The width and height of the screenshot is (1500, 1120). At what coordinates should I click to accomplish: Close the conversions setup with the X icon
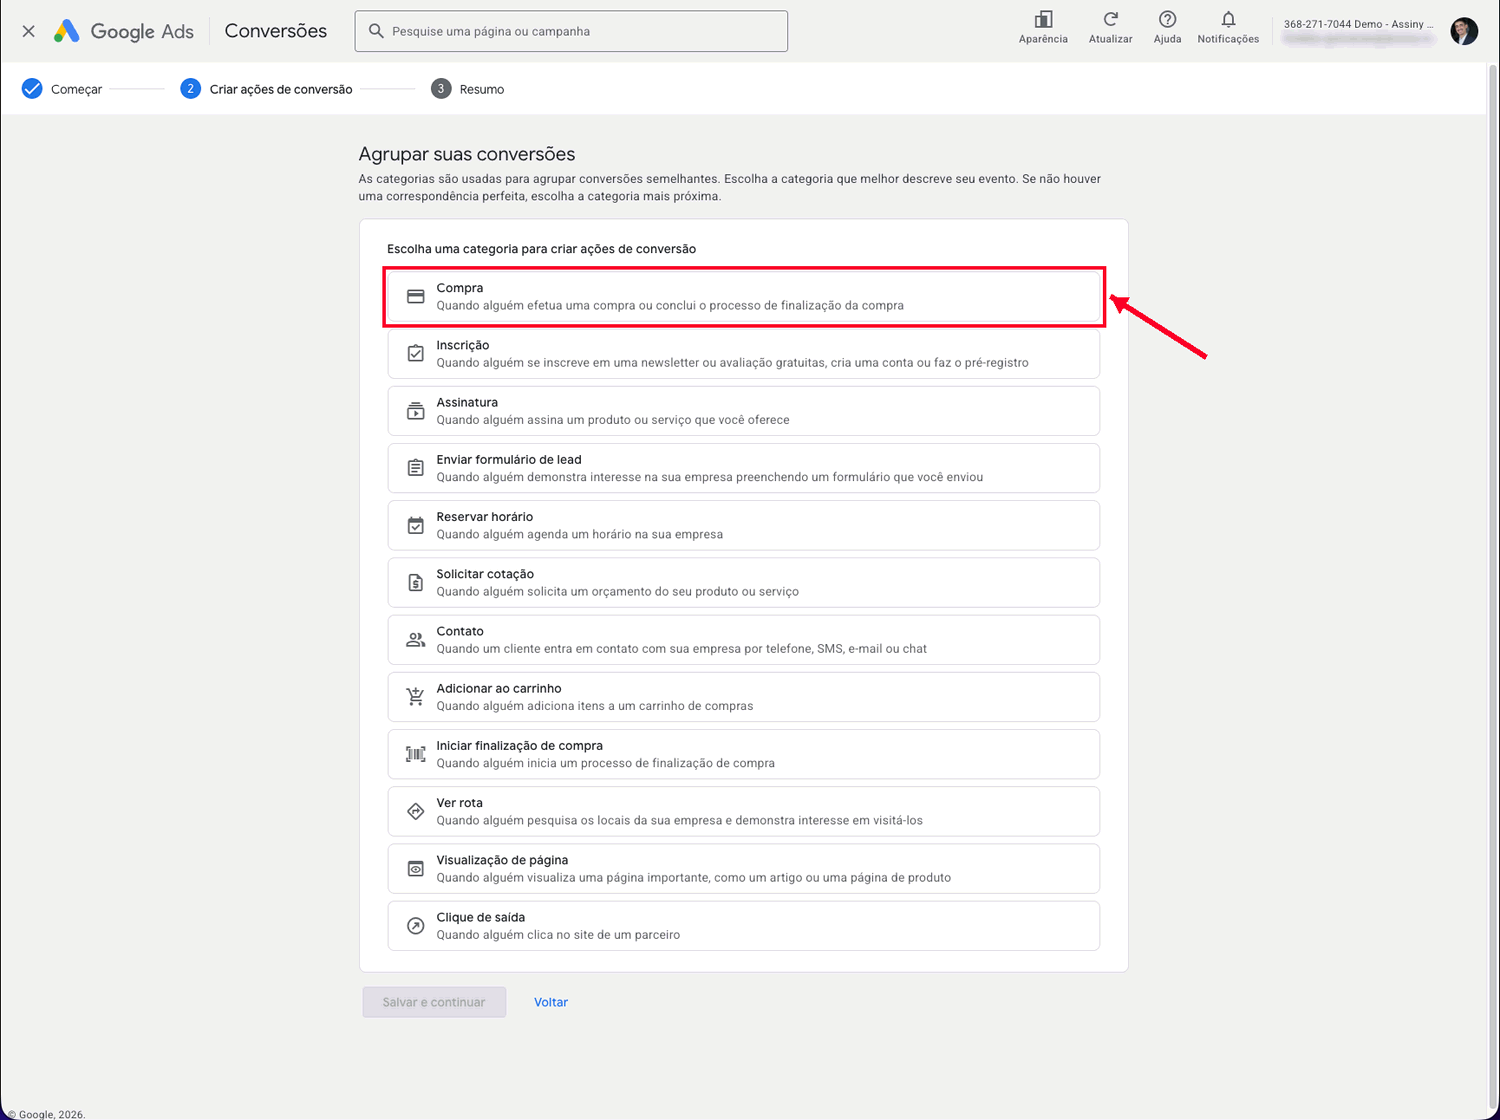click(x=29, y=31)
